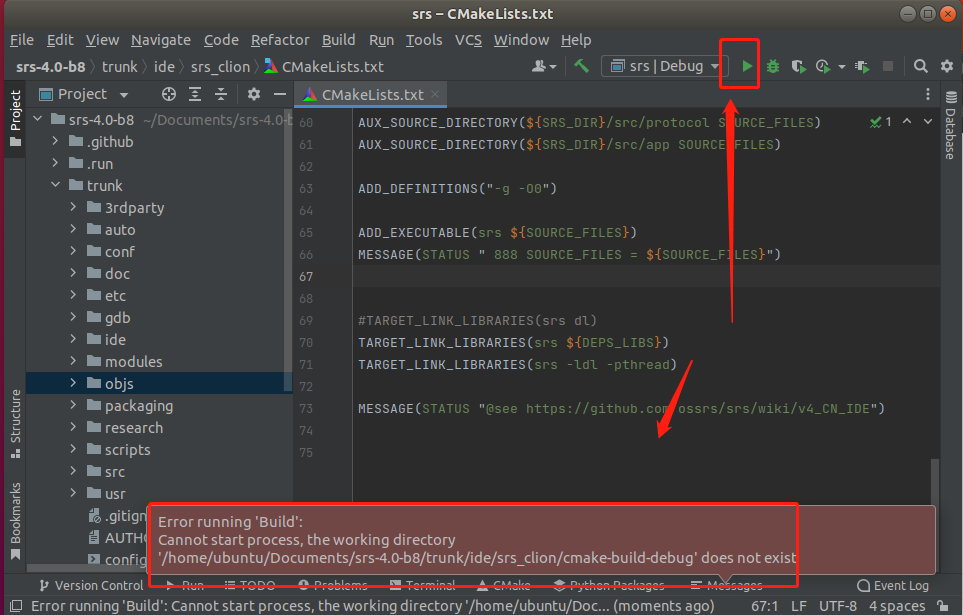963x615 pixels.
Task: Collapse the trunk folder
Action: click(x=55, y=184)
